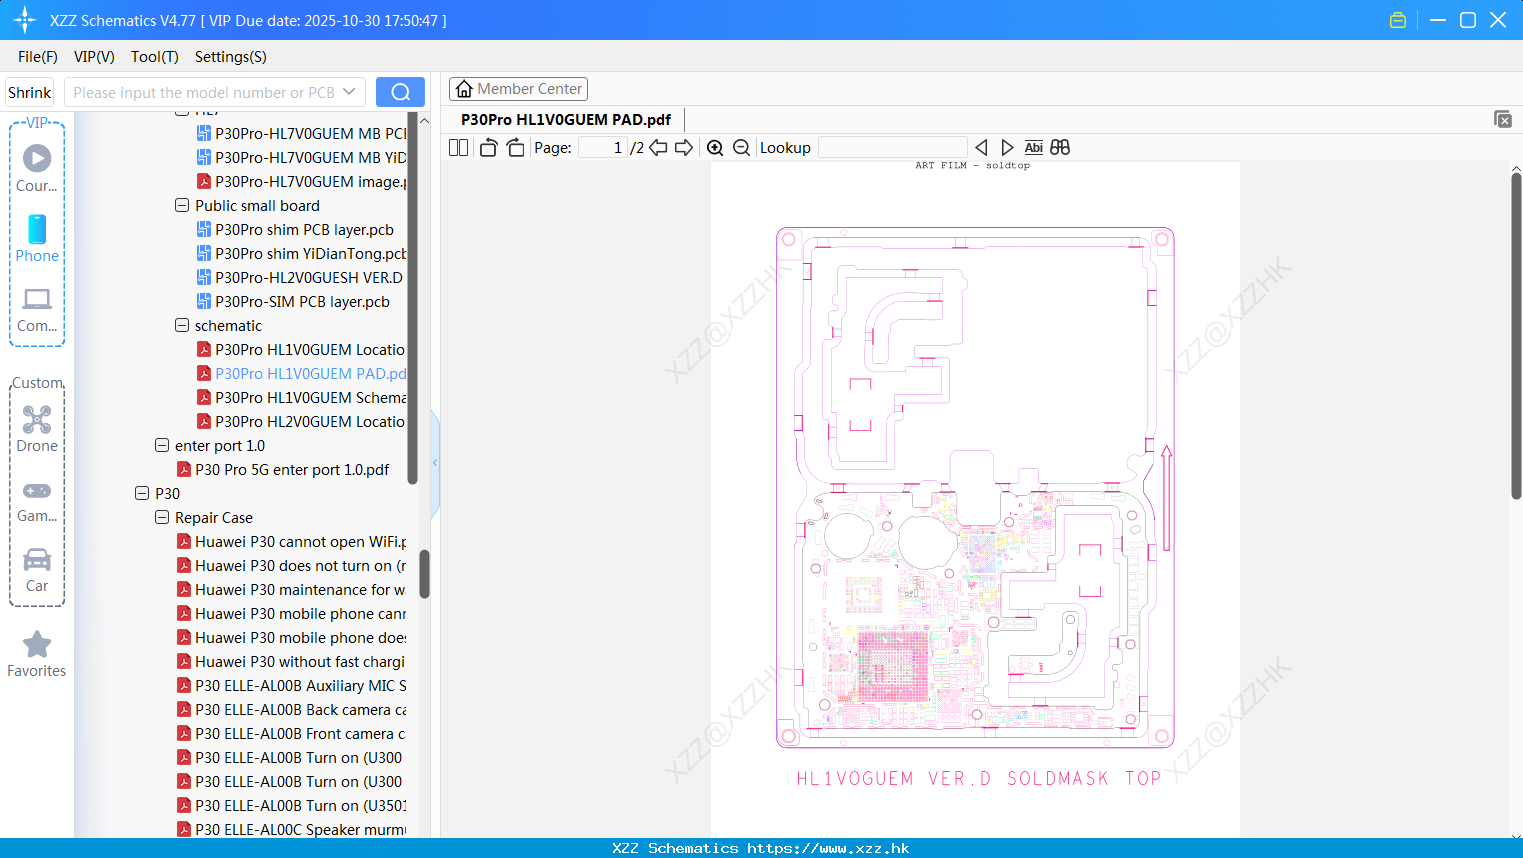The image size is (1523, 858).
Task: Toggle the Abi whole-word match icon
Action: tap(1033, 147)
